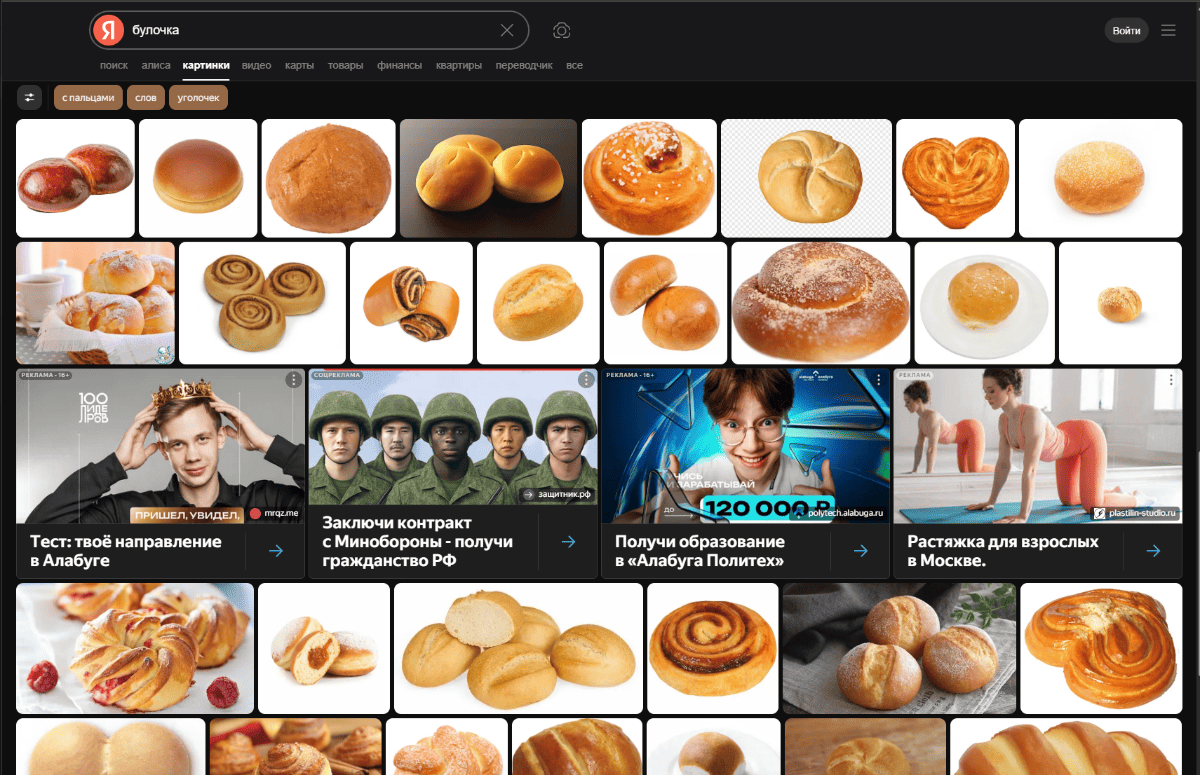Open search by image camera icon
Image resolution: width=1200 pixels, height=775 pixels.
(x=562, y=31)
